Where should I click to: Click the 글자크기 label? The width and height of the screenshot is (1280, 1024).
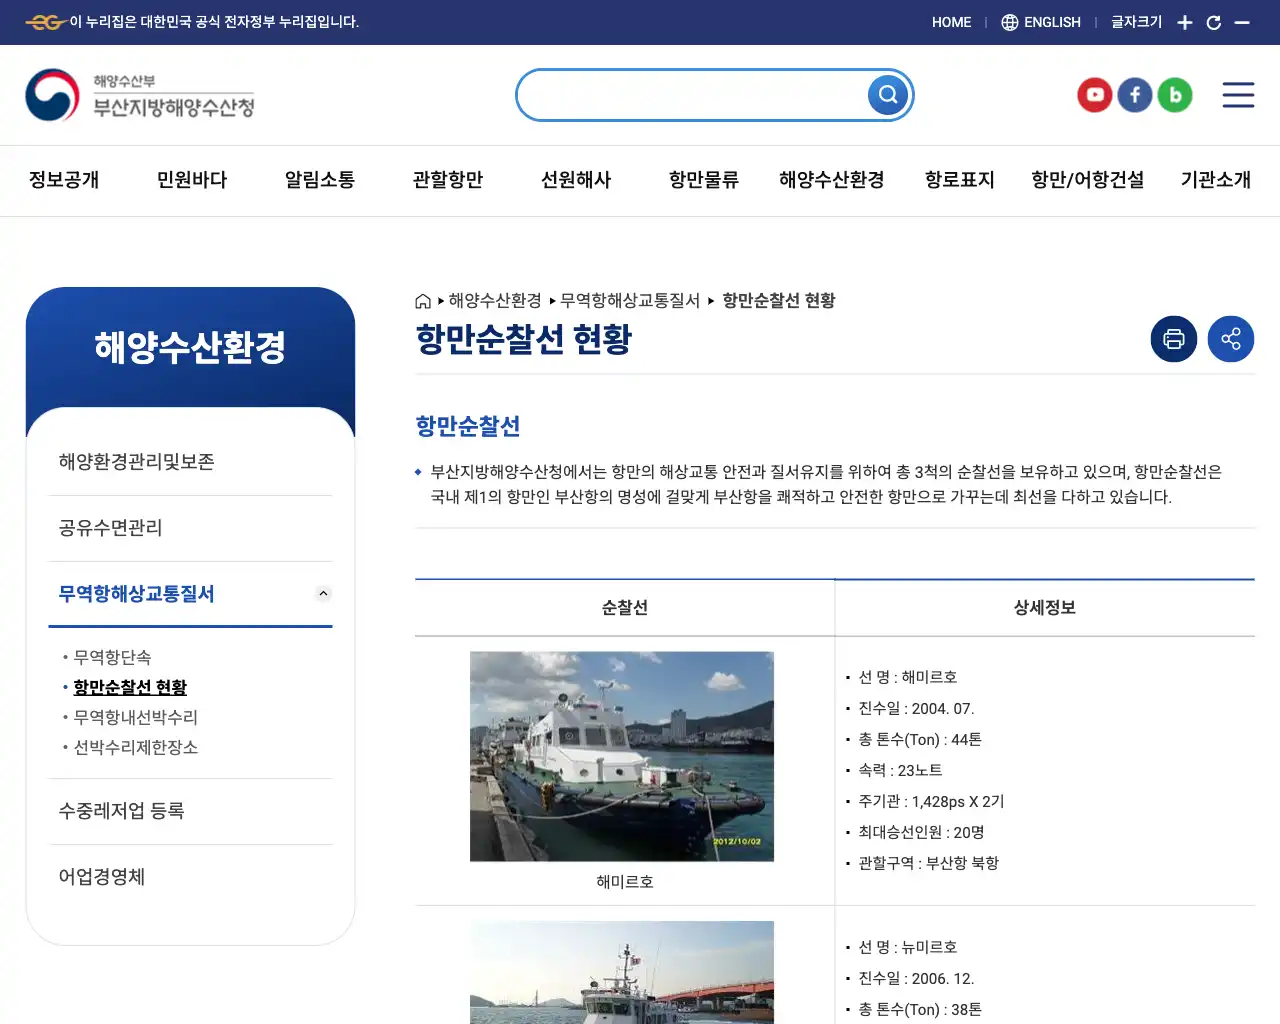click(x=1137, y=22)
